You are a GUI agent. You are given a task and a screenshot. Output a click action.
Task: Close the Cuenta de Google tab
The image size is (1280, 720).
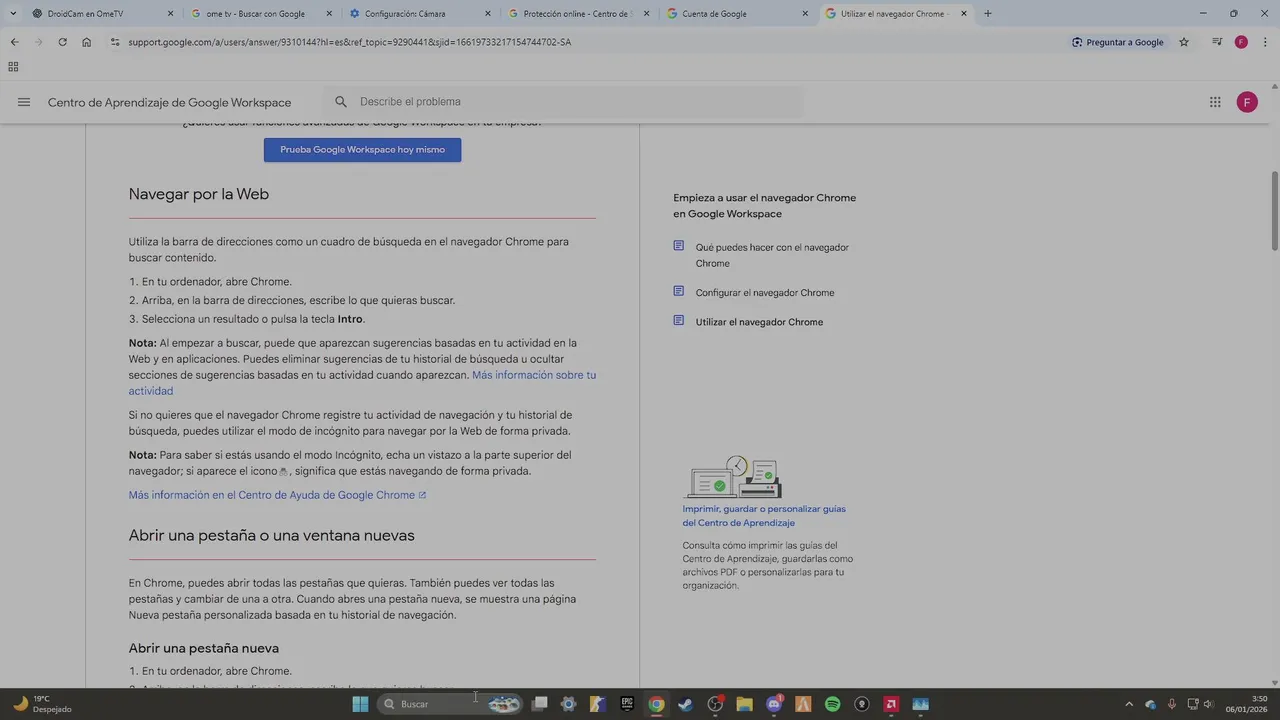(x=805, y=14)
